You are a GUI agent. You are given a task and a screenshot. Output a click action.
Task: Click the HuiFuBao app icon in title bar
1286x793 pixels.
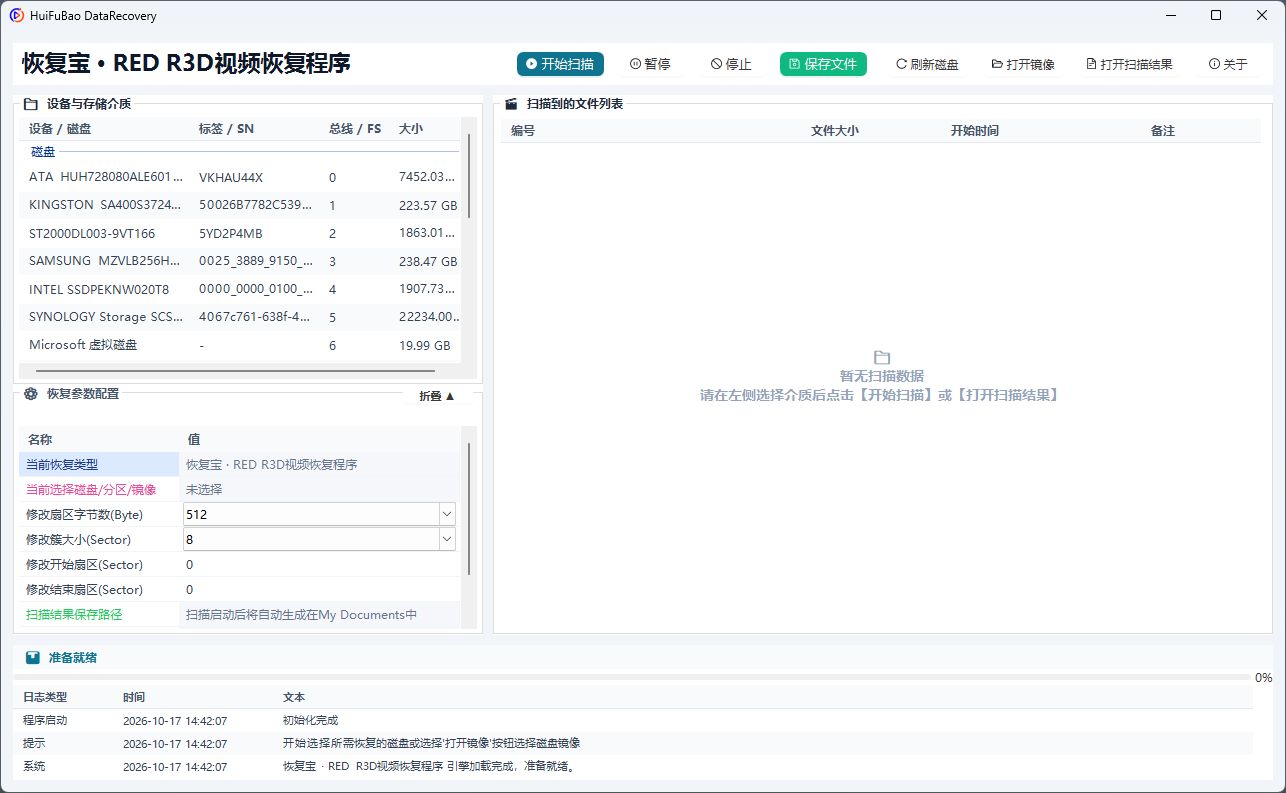17,16
